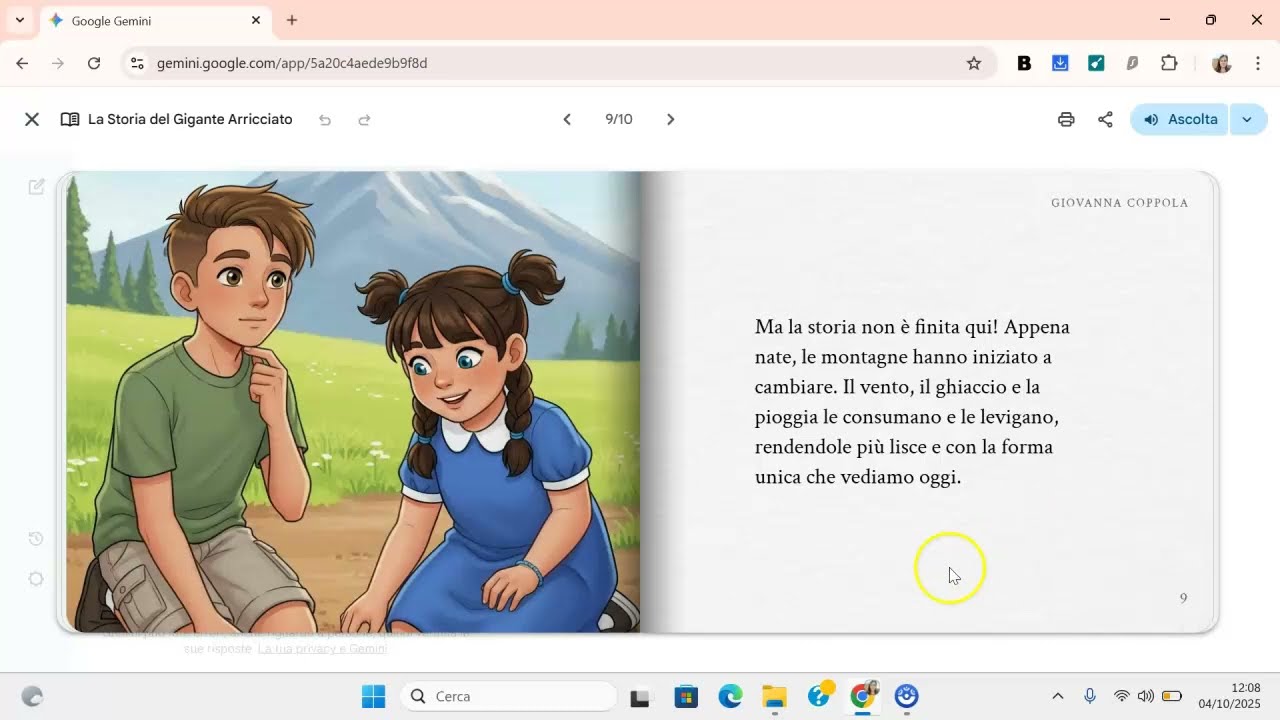Redo the storybook change
Screen dimensions: 1280x720
(364, 120)
